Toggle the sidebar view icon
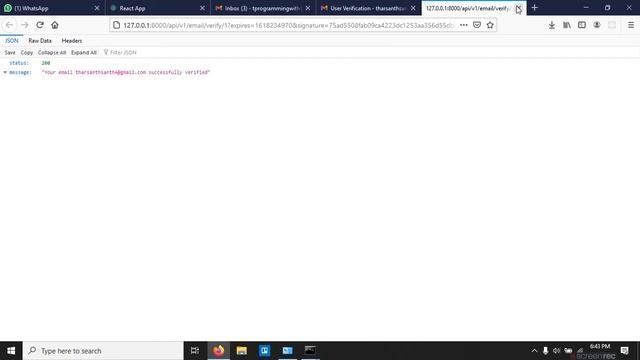640x360 pixels. 582,25
